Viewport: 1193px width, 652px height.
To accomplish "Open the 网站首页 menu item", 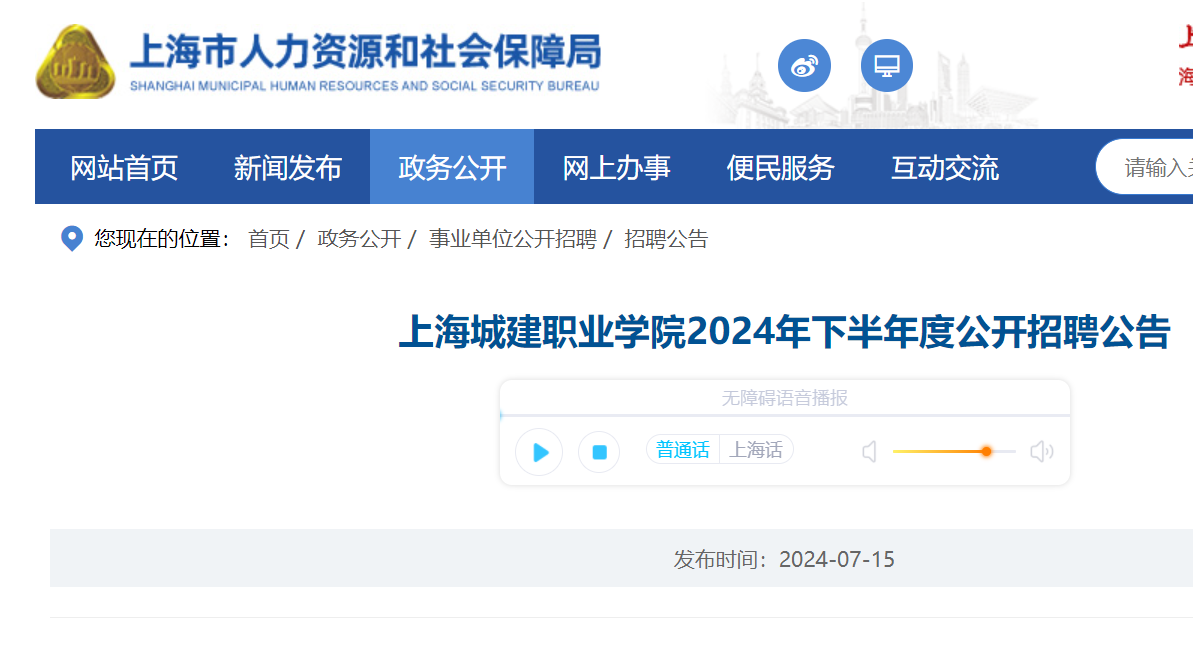I will point(124,167).
